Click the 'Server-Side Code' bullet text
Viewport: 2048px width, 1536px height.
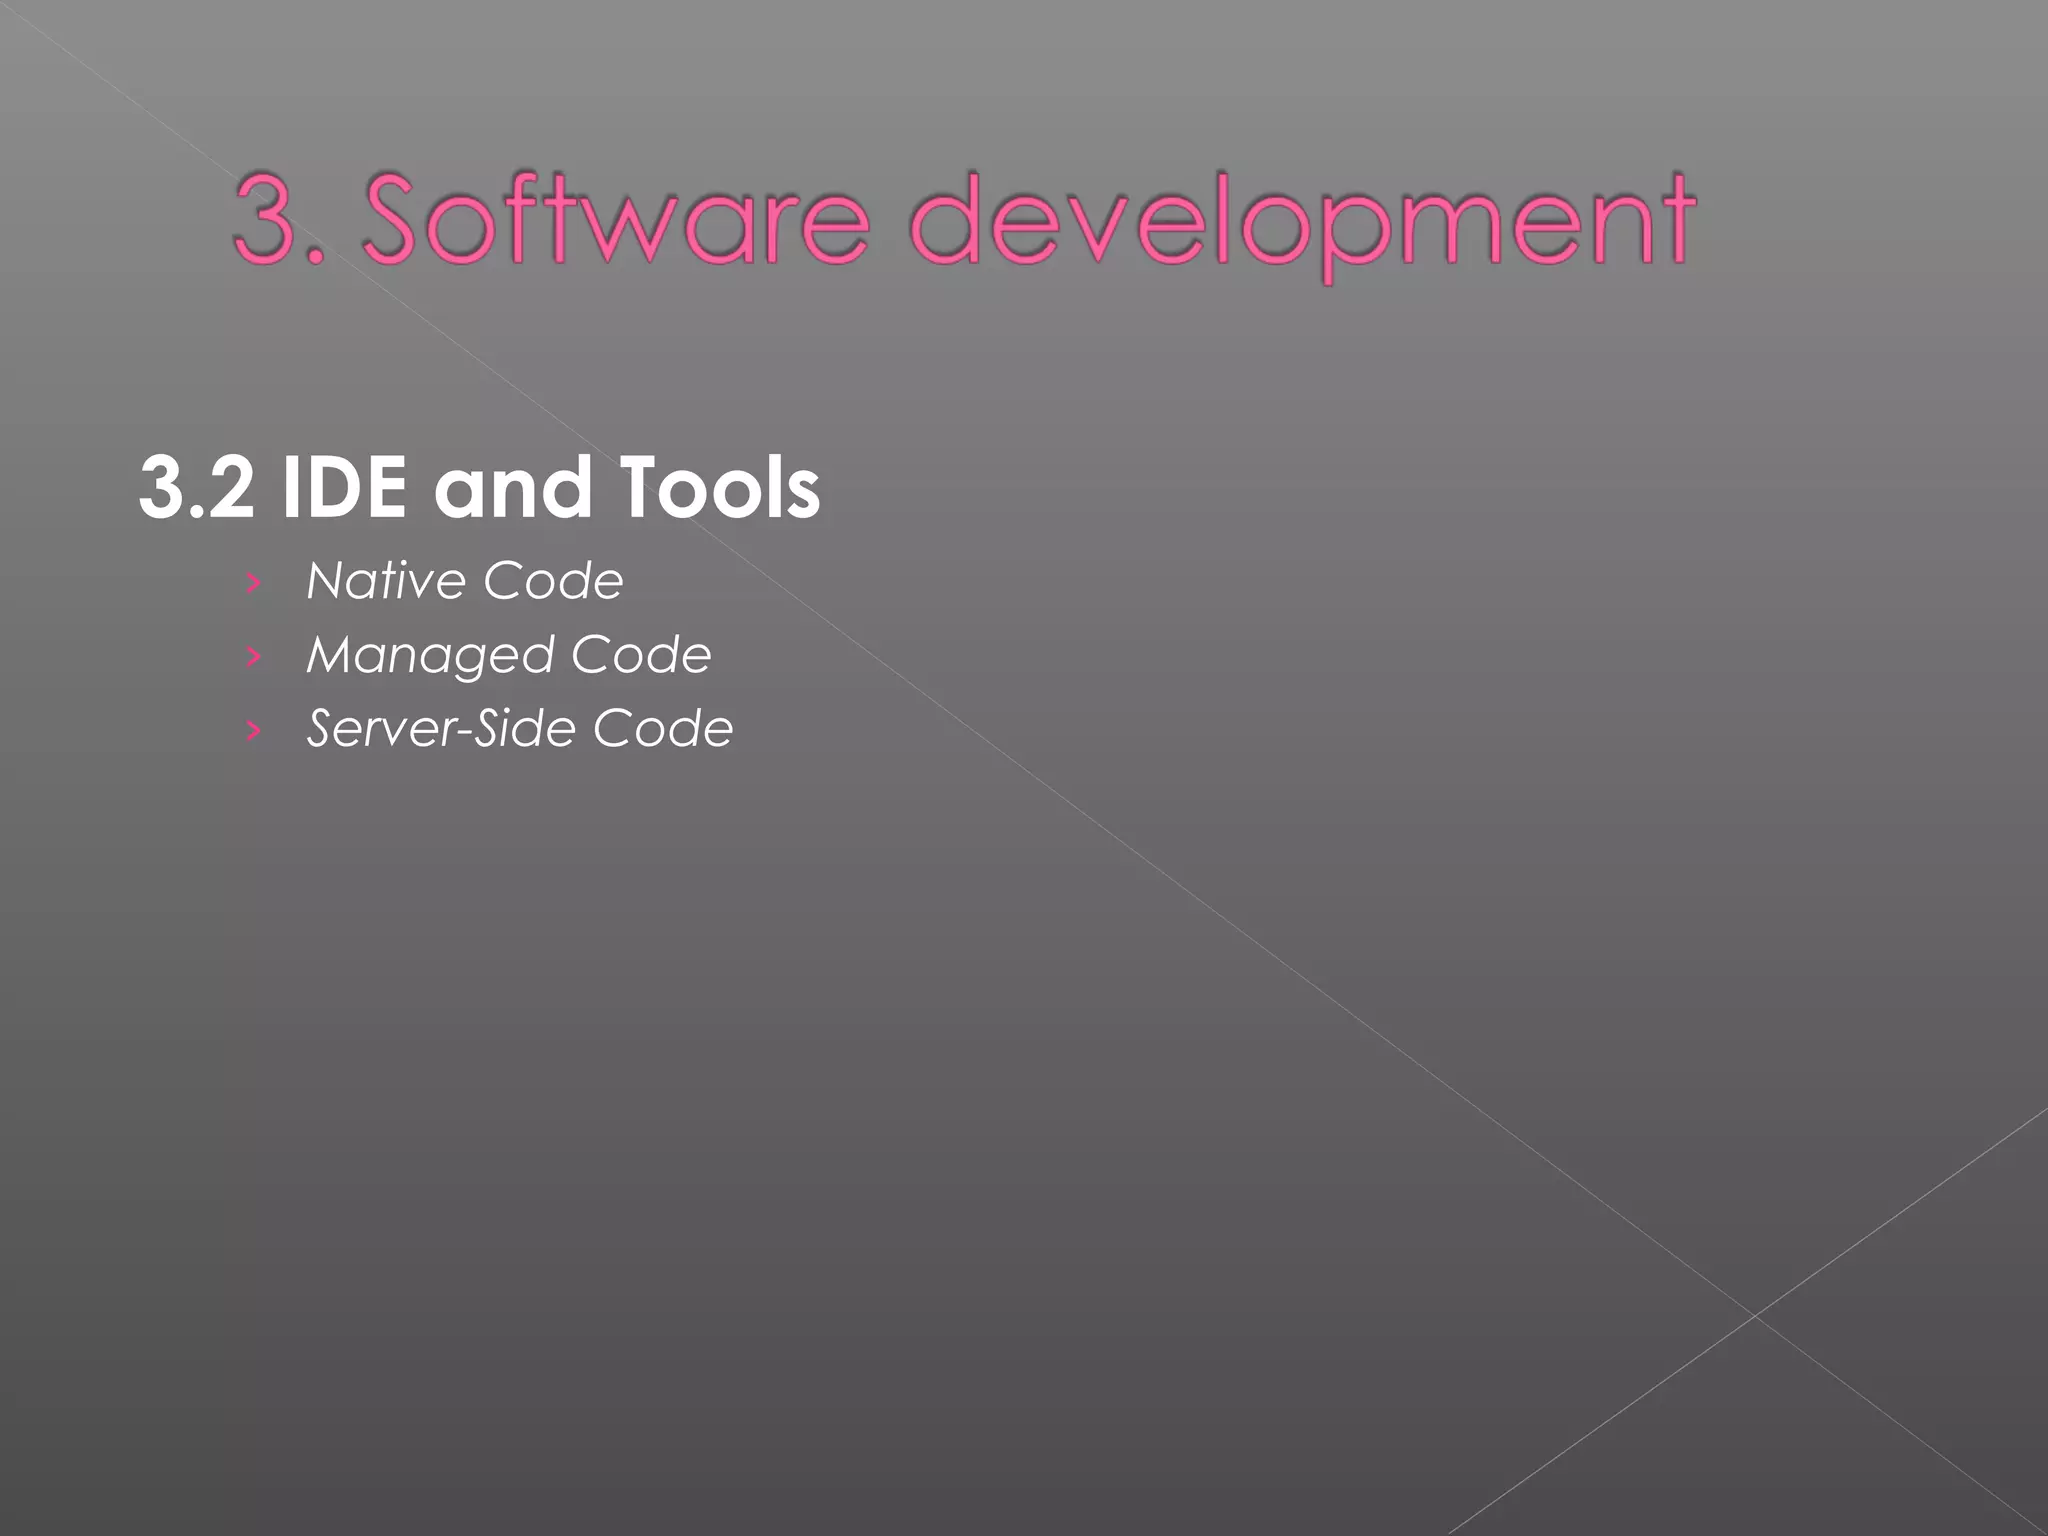click(x=520, y=728)
